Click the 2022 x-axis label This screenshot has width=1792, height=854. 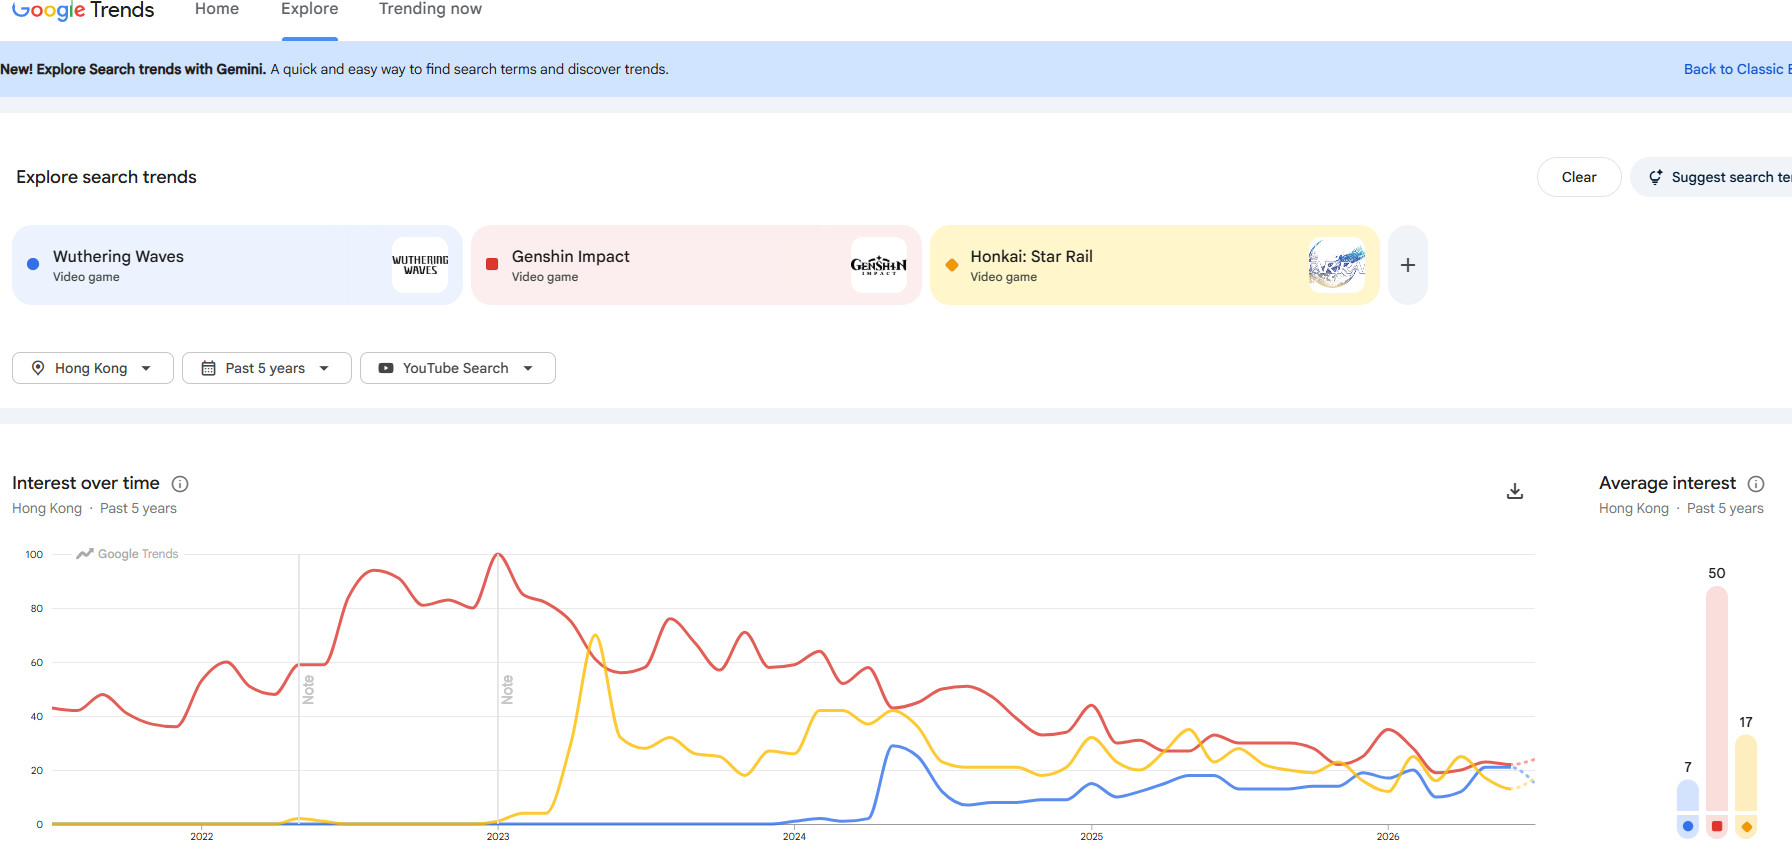[x=202, y=836]
